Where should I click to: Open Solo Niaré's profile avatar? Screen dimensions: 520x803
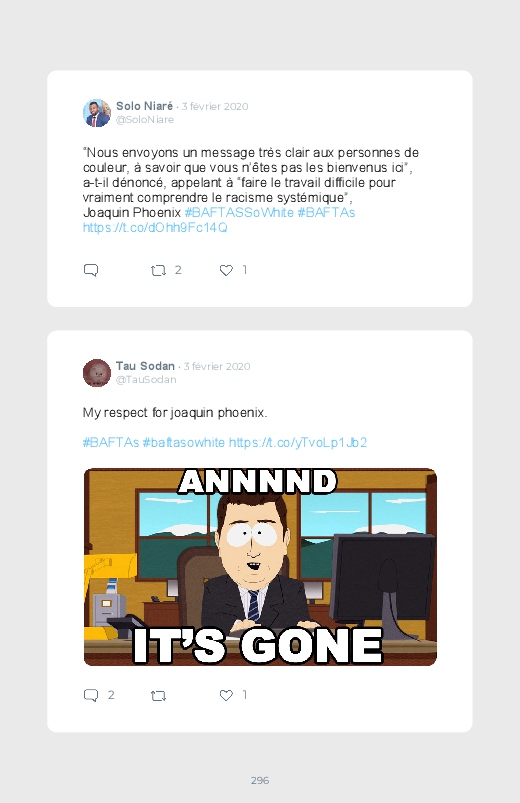[x=97, y=113]
